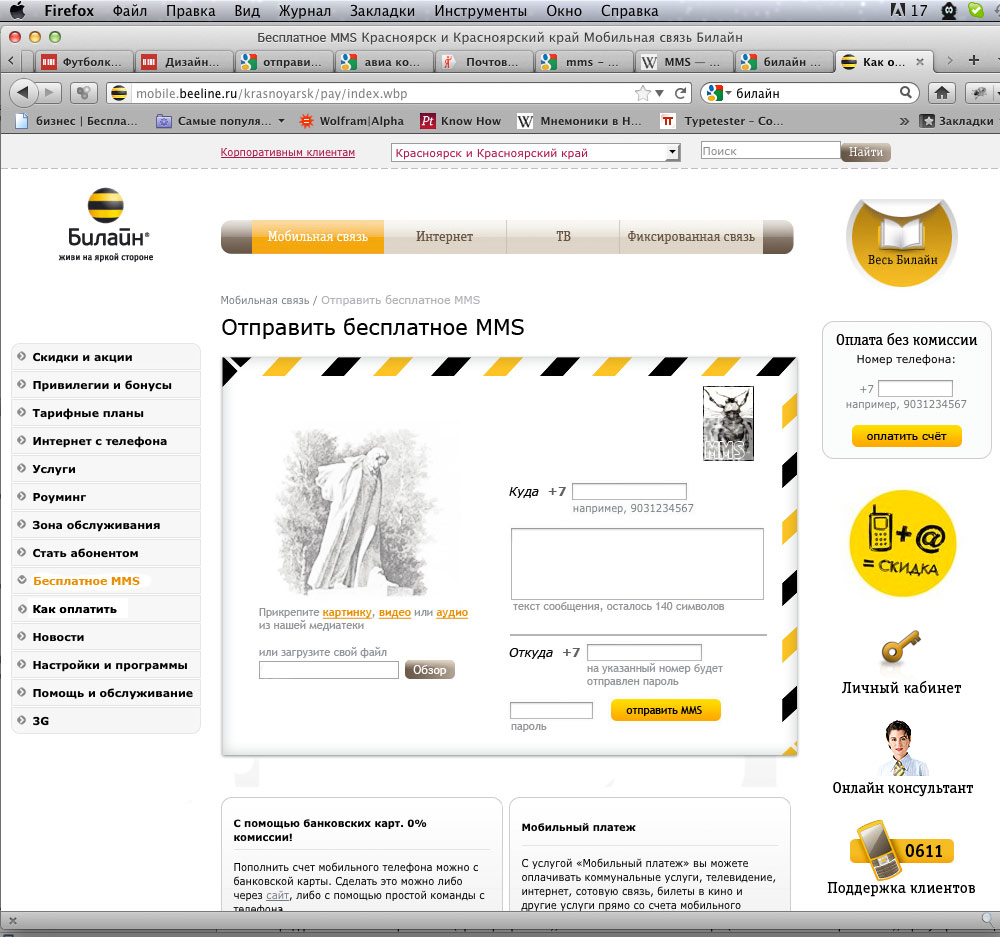Click the Обзор file browse button
This screenshot has height=937, width=1000.
pyautogui.click(x=430, y=670)
